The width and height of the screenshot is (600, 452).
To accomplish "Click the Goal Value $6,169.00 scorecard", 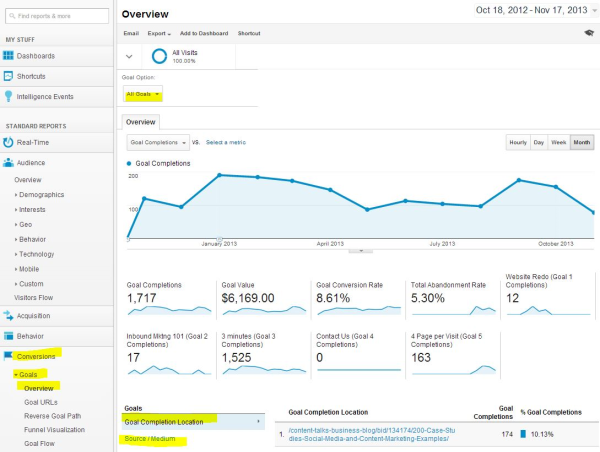I will click(264, 299).
